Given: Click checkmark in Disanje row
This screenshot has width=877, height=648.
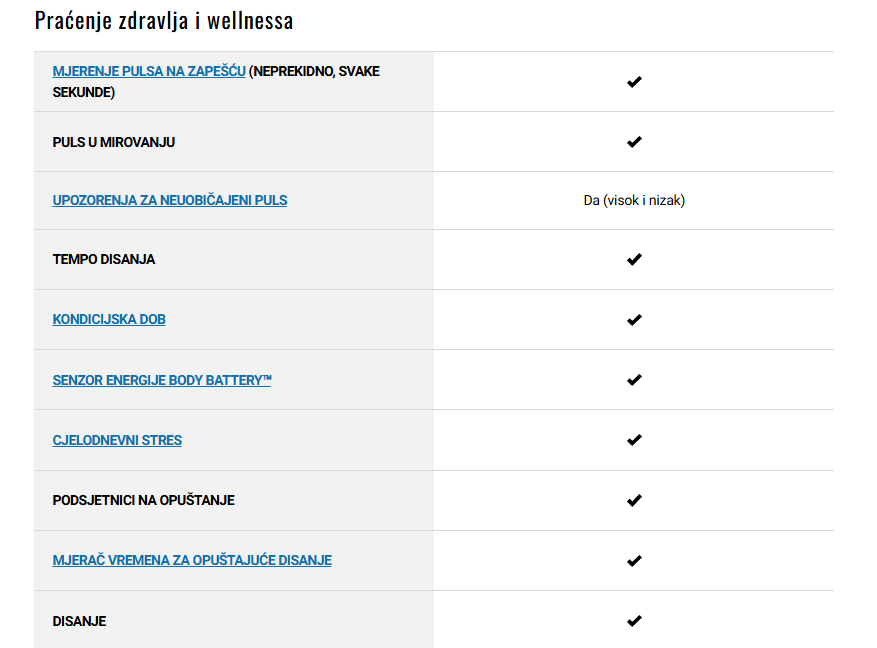Looking at the screenshot, I should [634, 621].
